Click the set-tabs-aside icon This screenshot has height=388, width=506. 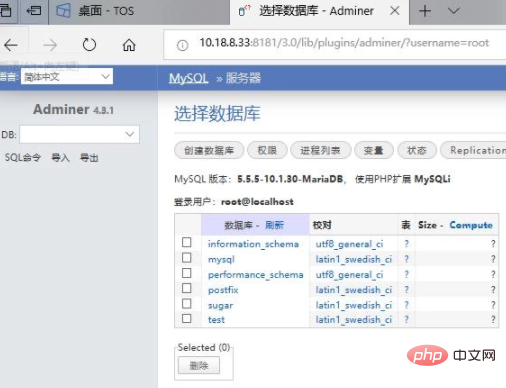pos(34,11)
